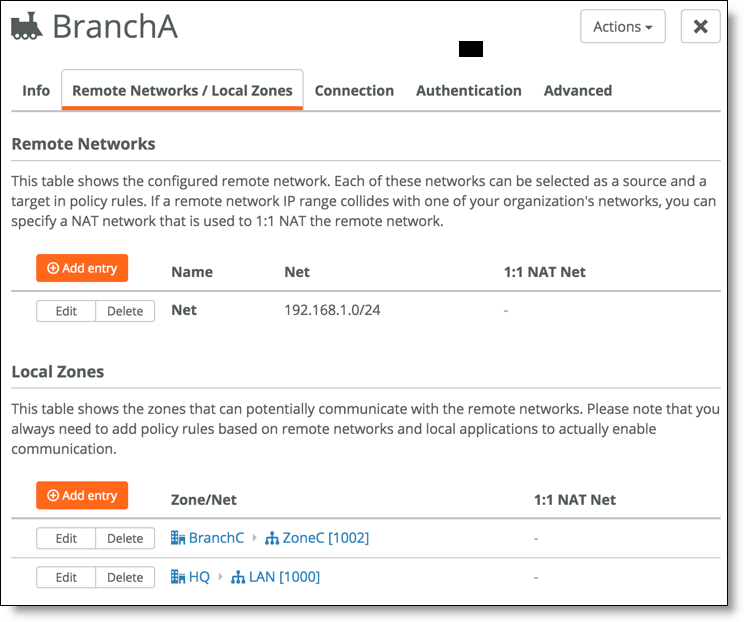Go to the Authentication tab
Image resolution: width=744 pixels, height=622 pixels.
point(469,91)
